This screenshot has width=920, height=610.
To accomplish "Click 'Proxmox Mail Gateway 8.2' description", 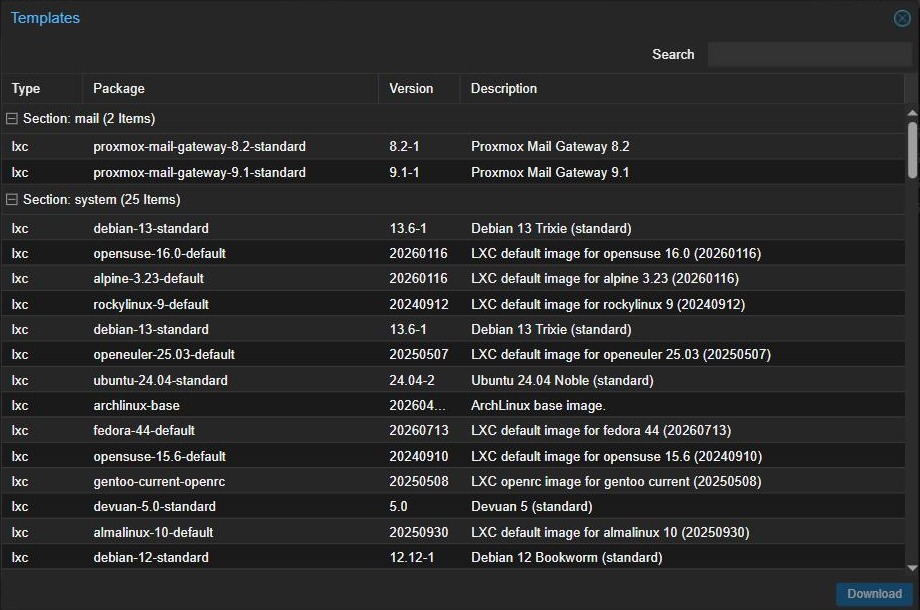I will pyautogui.click(x=550, y=146).
